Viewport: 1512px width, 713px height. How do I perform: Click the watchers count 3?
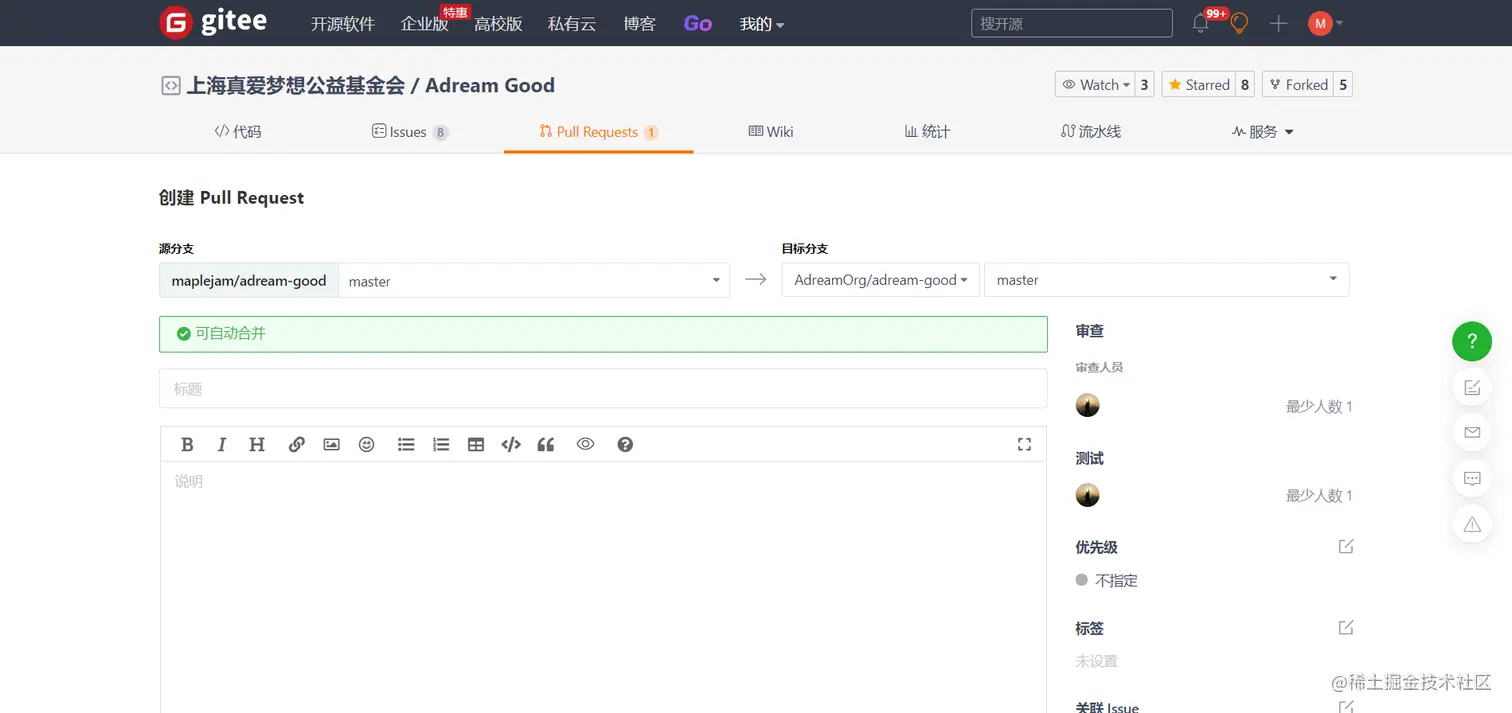(x=1145, y=85)
